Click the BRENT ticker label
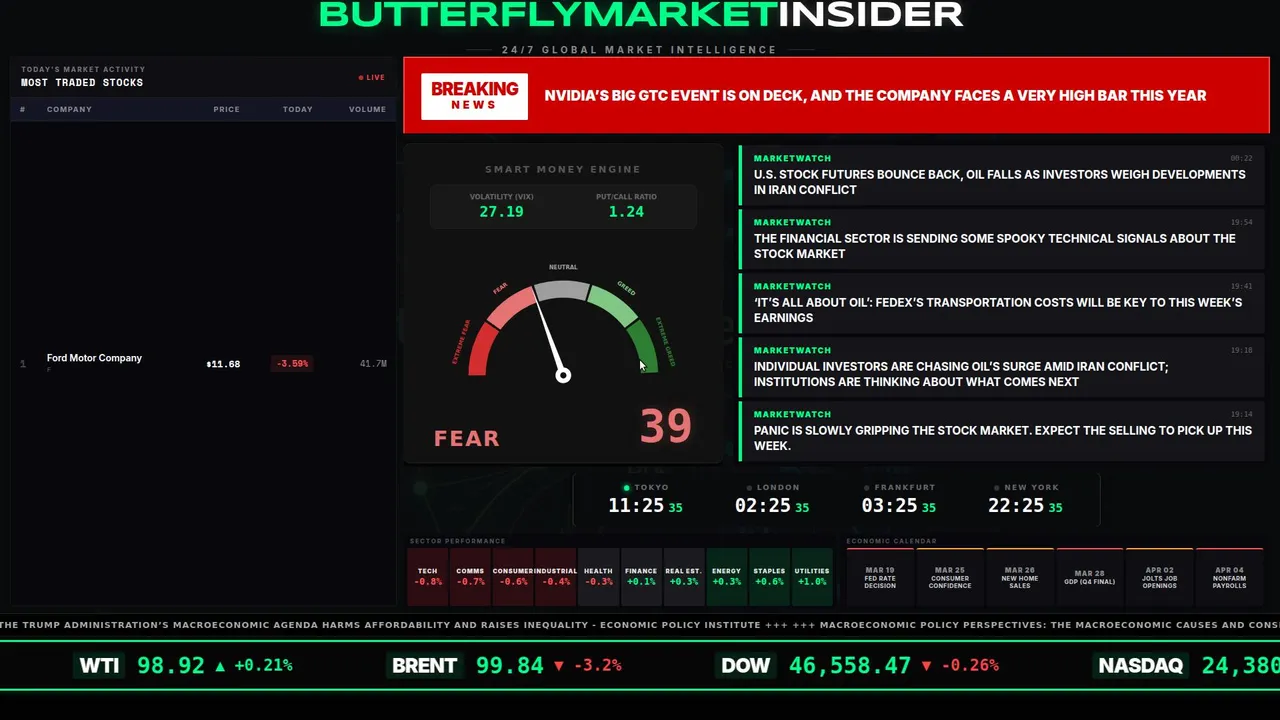 pyautogui.click(x=425, y=665)
